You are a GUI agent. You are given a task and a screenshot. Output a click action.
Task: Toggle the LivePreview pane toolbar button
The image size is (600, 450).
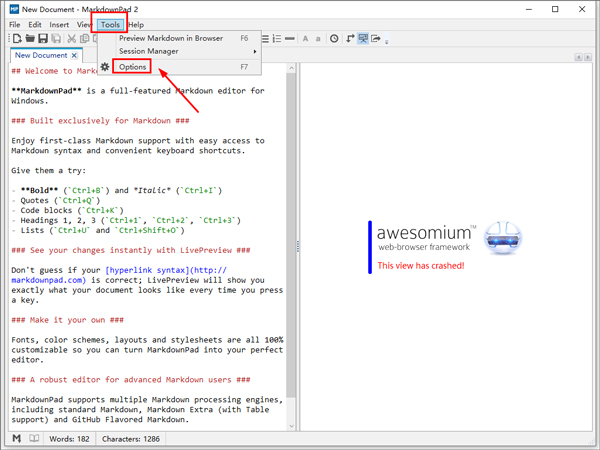[363, 39]
